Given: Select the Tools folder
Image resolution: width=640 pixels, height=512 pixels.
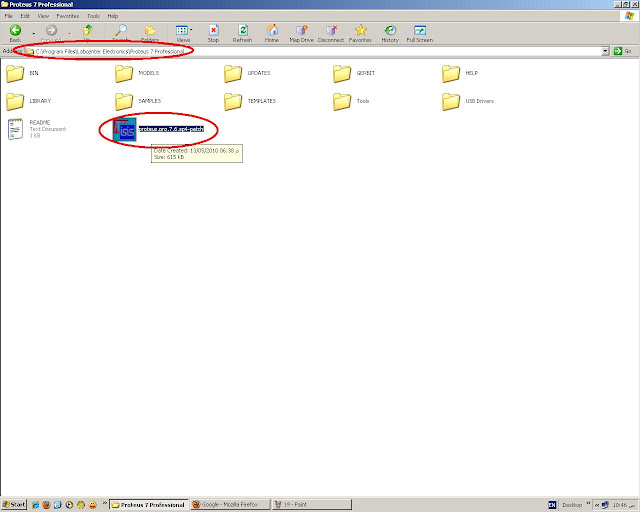Looking at the screenshot, I should tap(351, 101).
